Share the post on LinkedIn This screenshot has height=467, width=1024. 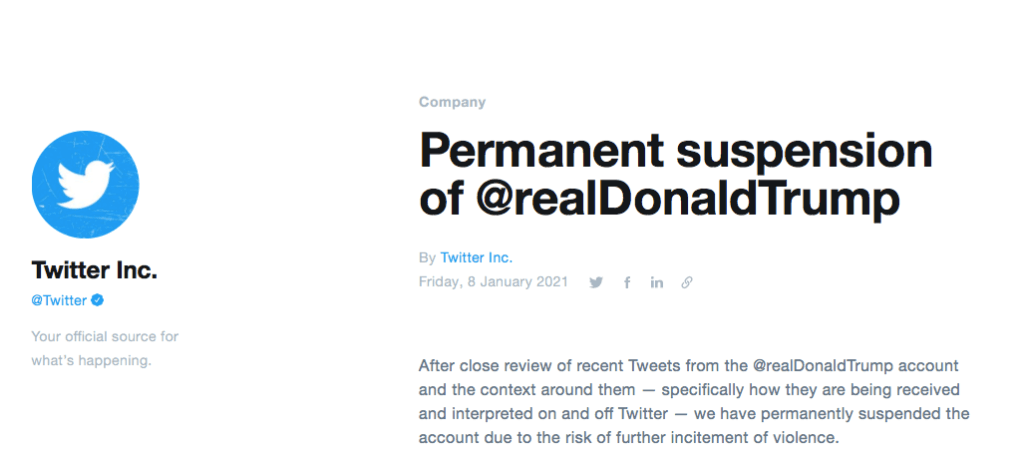pos(656,283)
